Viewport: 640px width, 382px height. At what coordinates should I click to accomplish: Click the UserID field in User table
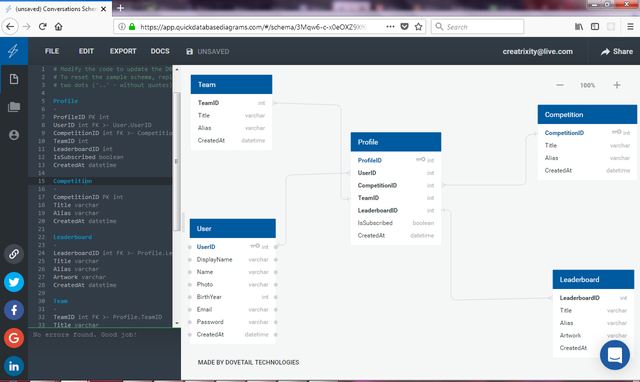tap(233, 247)
